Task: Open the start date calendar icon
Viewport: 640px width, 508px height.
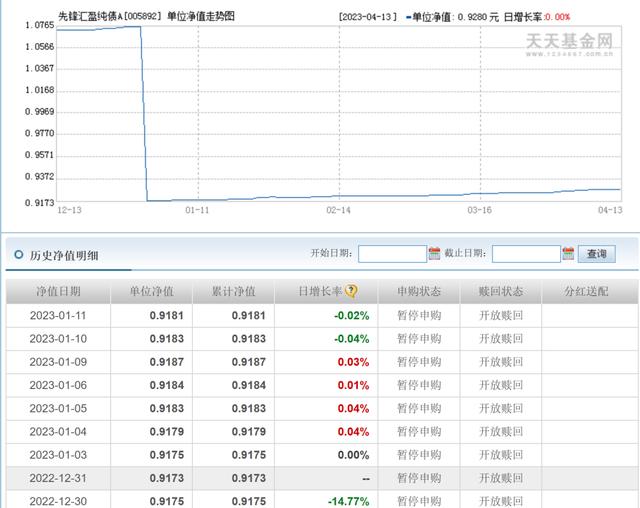Action: (434, 253)
